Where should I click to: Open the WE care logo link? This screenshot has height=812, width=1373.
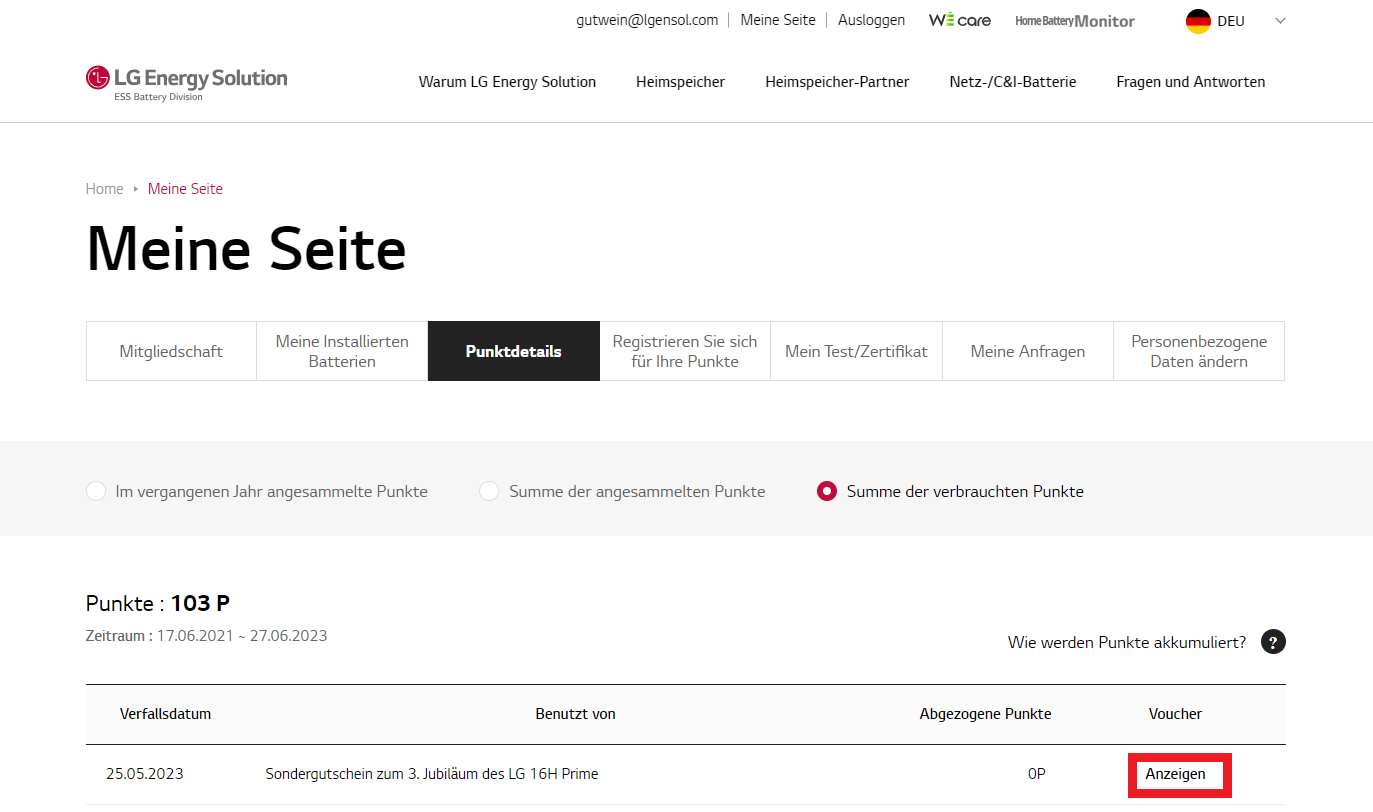[x=959, y=20]
